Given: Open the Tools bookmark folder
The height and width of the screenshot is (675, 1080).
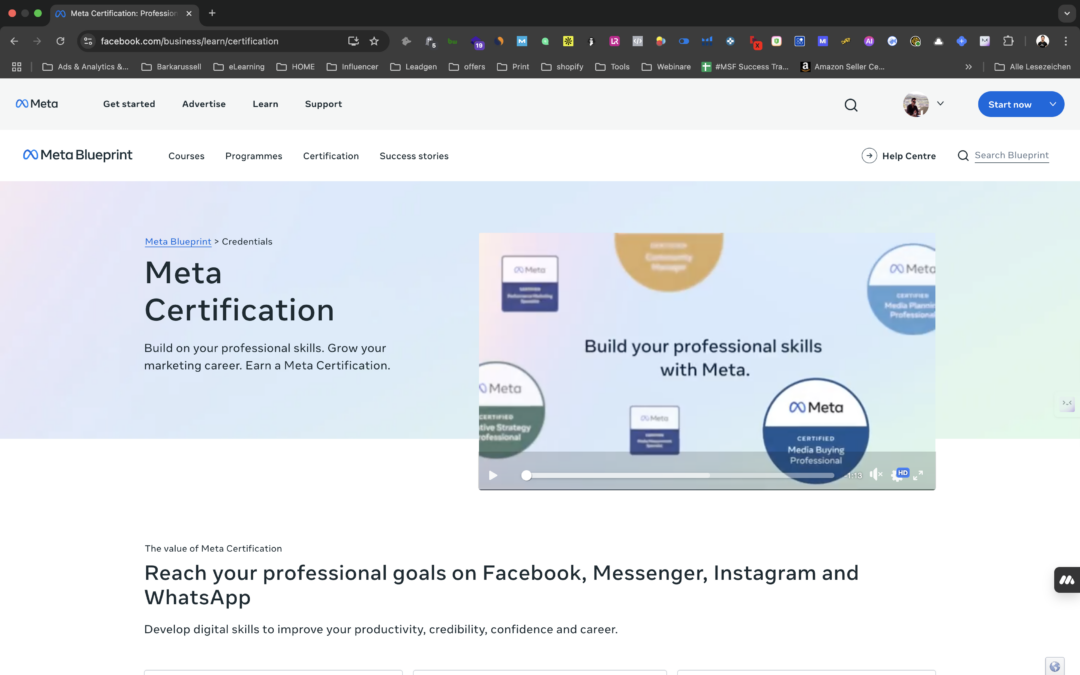Looking at the screenshot, I should point(612,67).
